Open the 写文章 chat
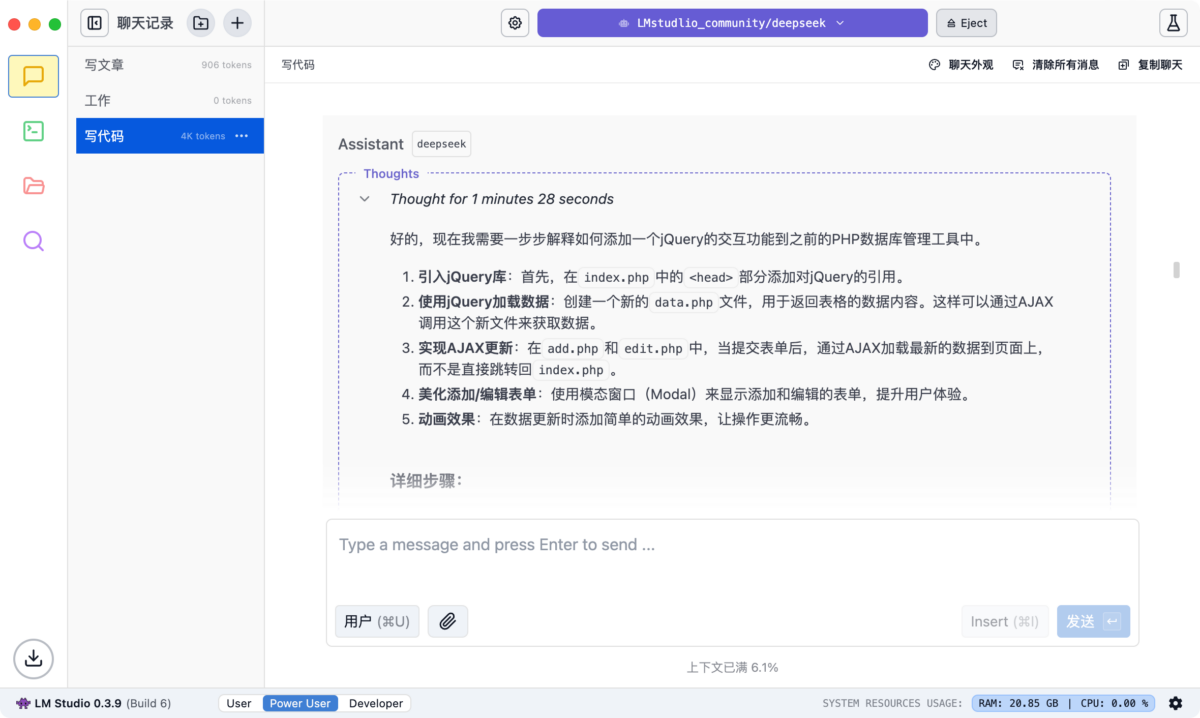Image resolution: width=1200 pixels, height=718 pixels. tap(170, 65)
